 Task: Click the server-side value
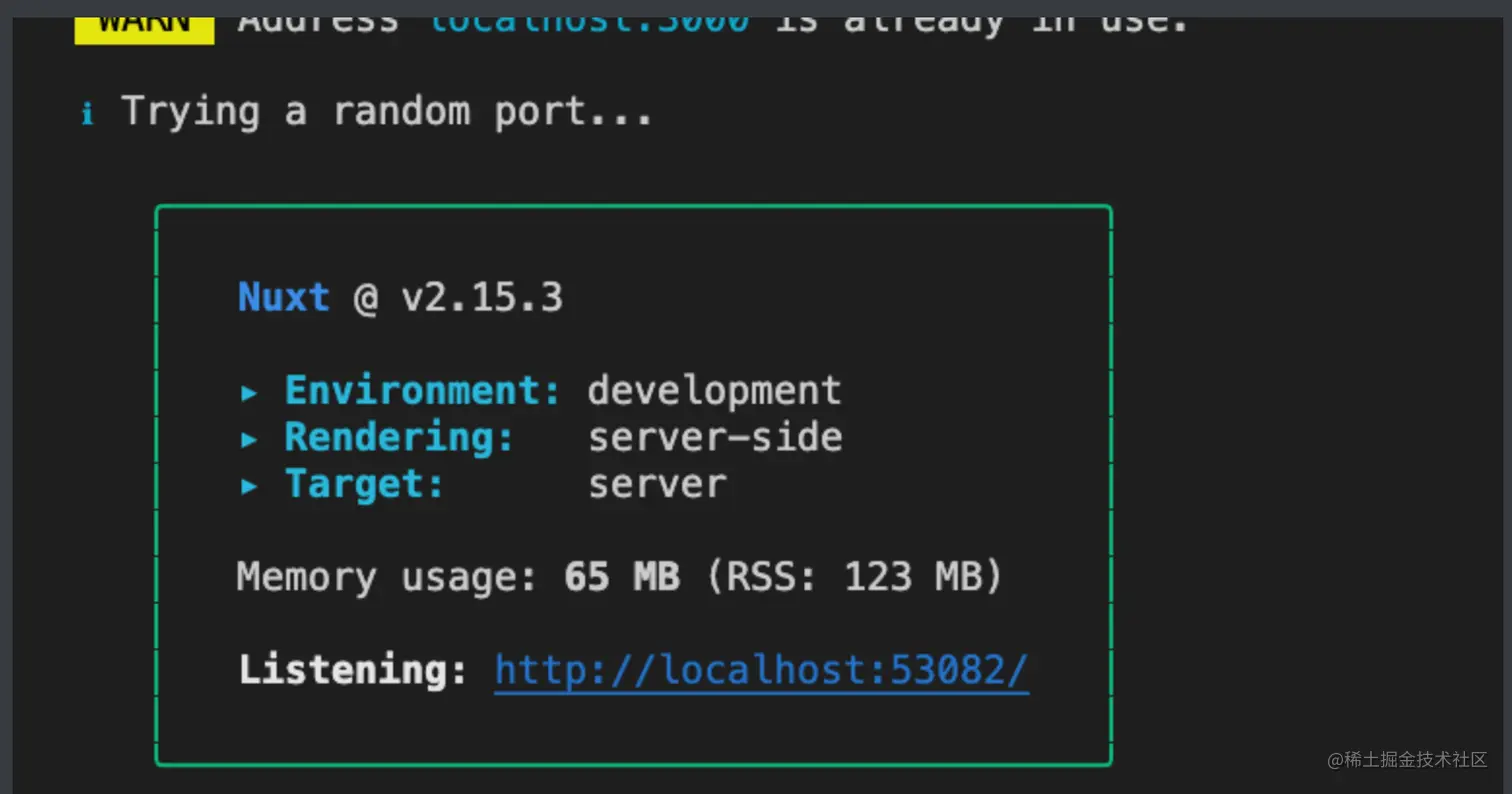(x=714, y=437)
